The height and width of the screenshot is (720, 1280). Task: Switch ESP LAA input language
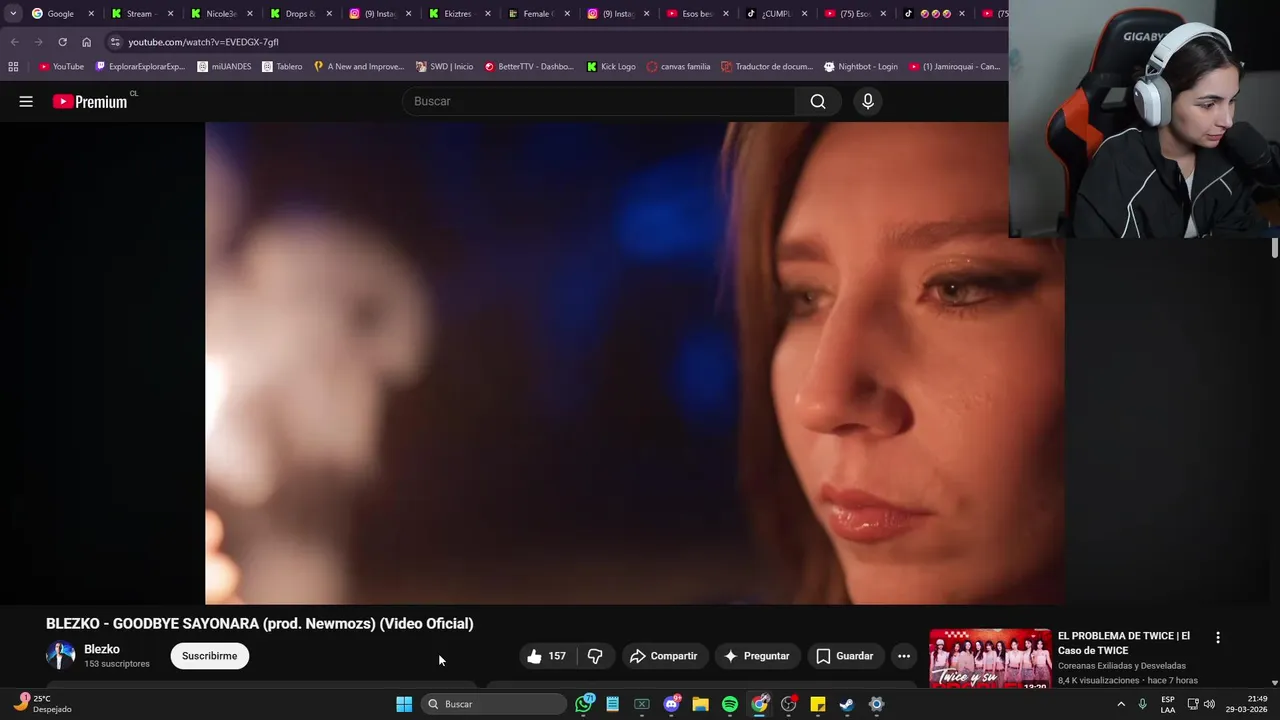(x=1168, y=704)
